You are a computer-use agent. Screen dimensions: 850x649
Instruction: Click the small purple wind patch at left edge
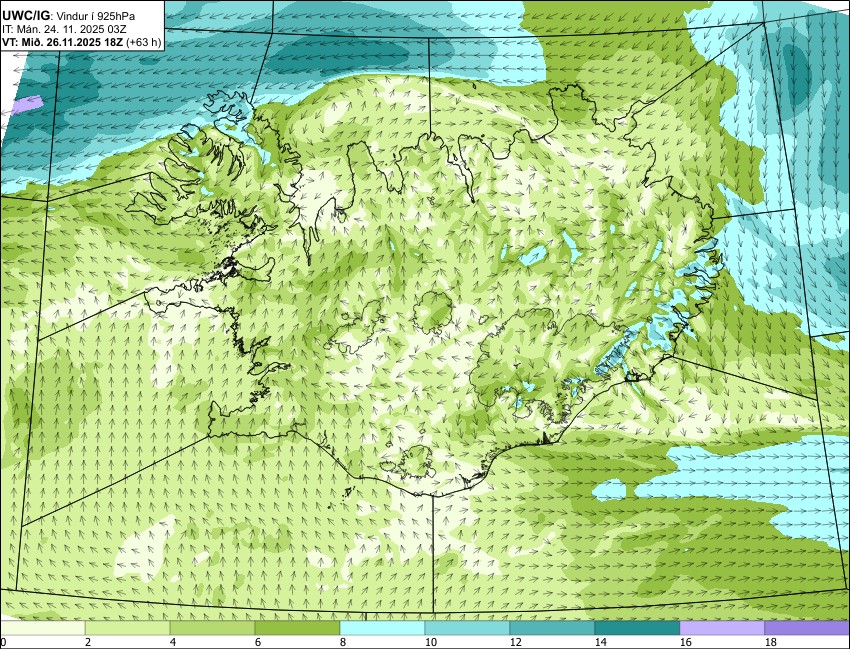coord(29,103)
